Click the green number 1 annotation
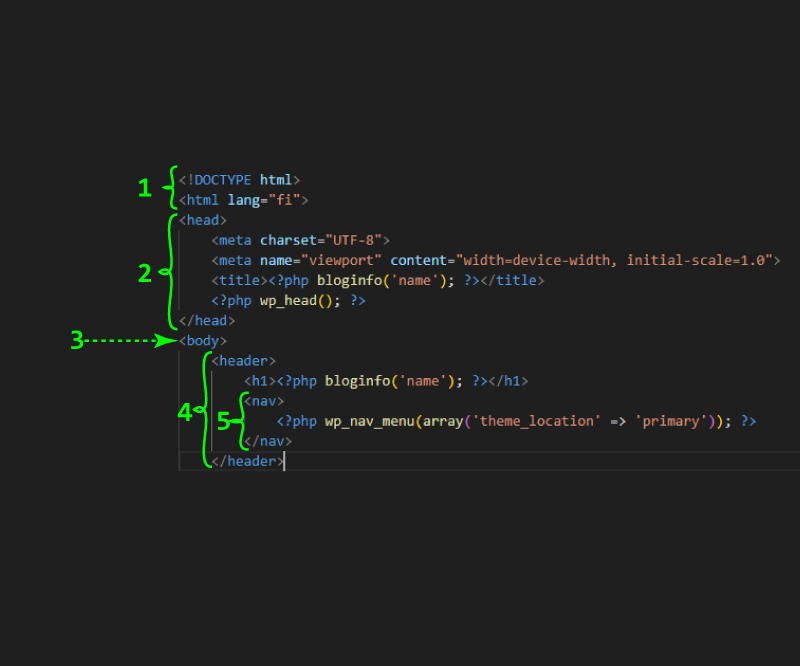The image size is (800, 666). click(145, 188)
